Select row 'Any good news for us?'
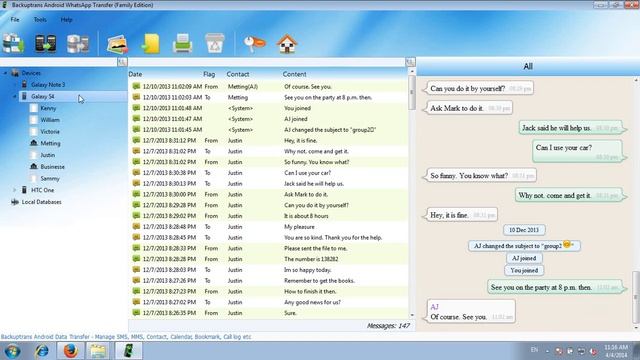 coord(269,302)
